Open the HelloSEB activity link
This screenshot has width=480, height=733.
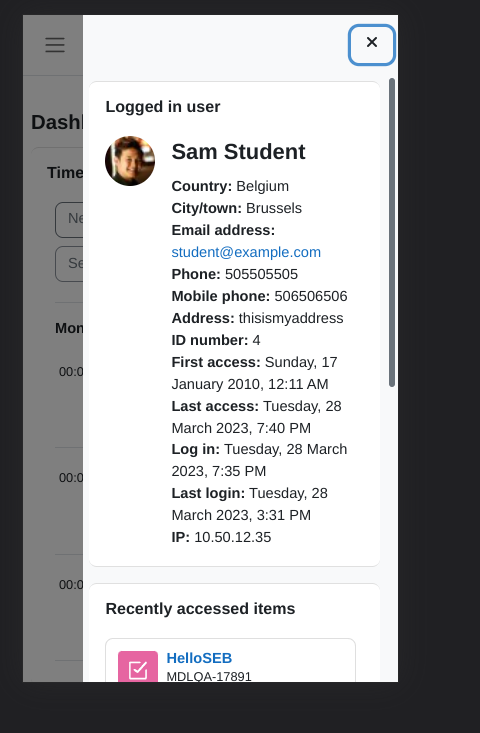[199, 658]
